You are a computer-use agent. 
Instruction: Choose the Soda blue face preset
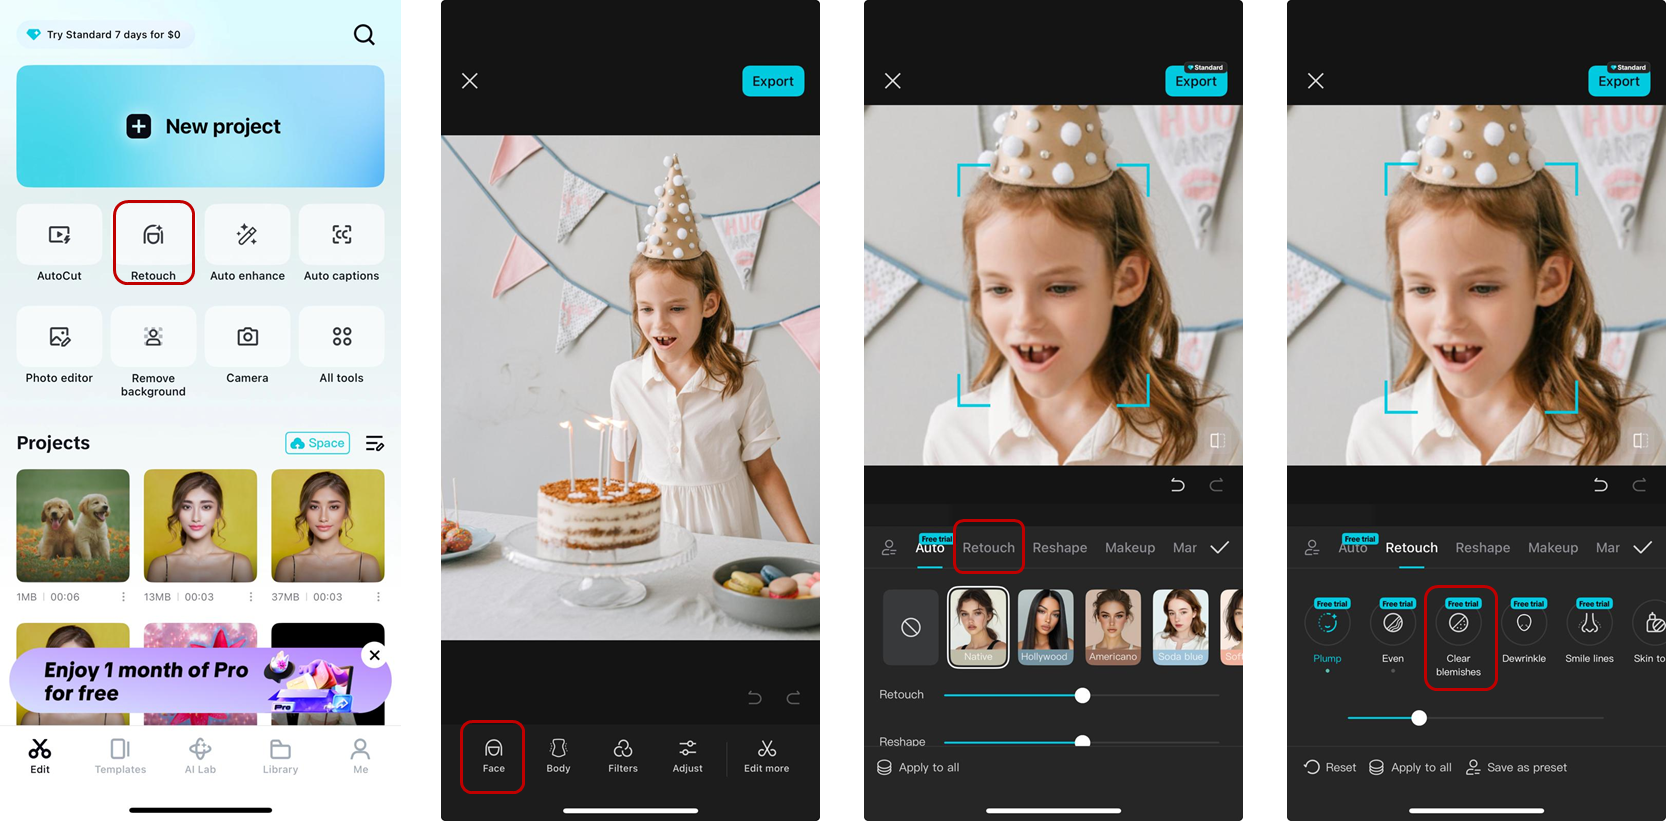[x=1181, y=627]
